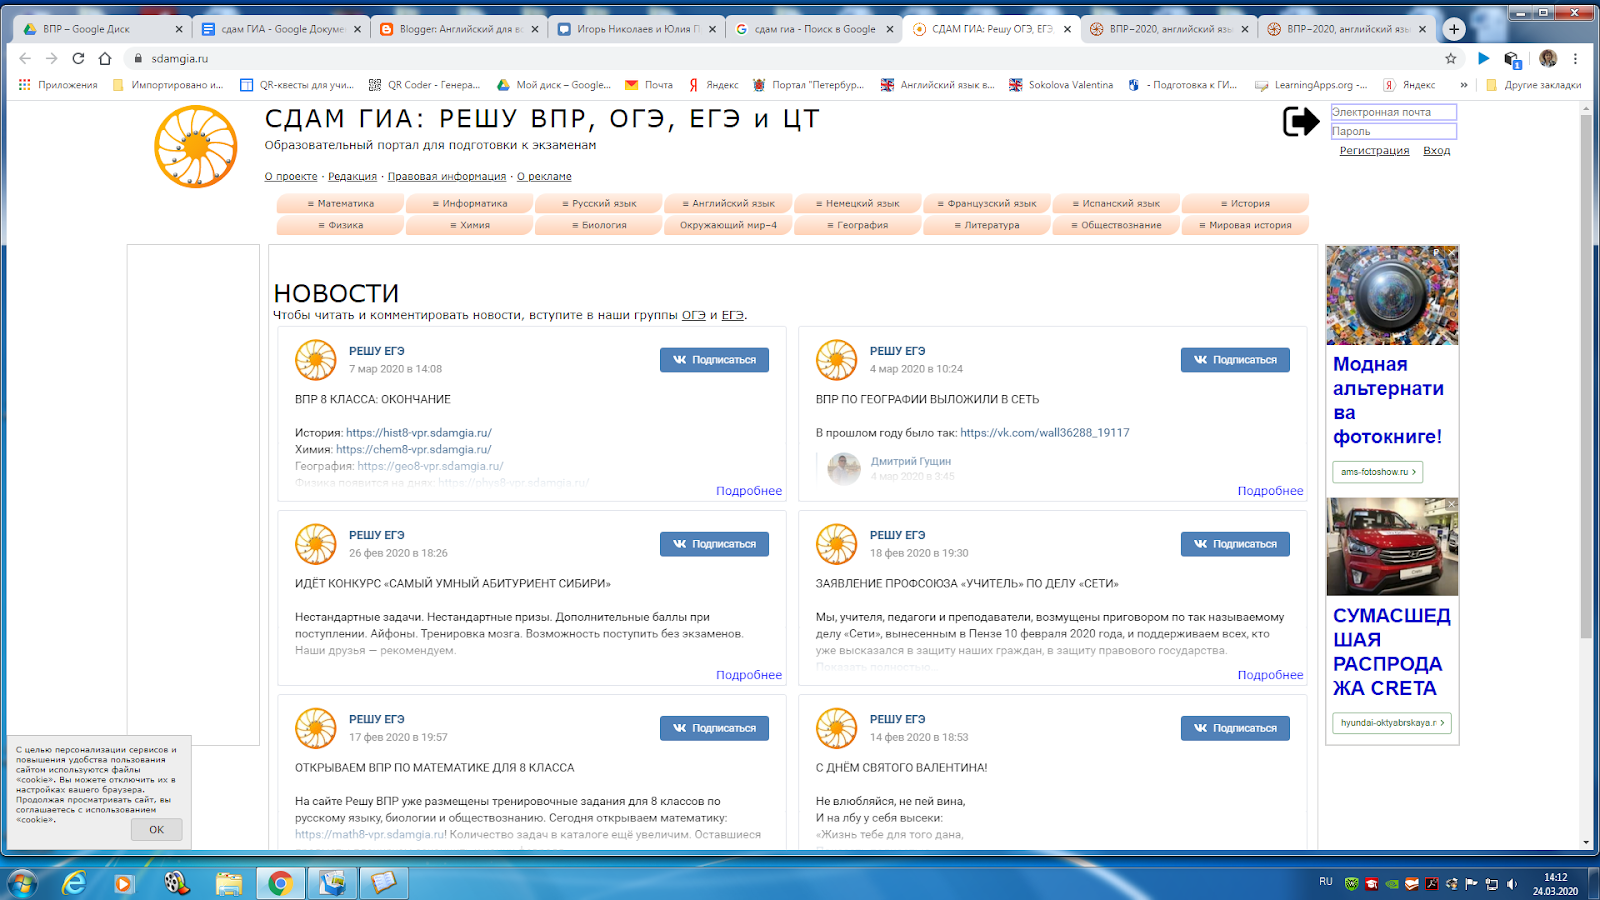
Task: Close the Blogger tab
Action: 535,29
